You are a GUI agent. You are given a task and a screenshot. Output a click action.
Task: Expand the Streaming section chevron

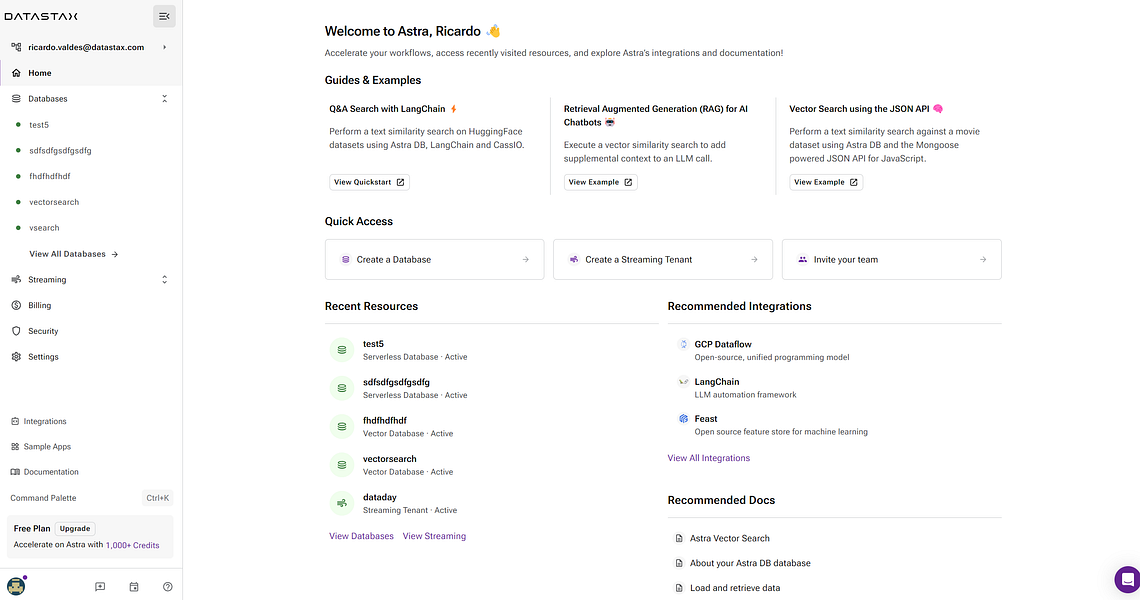pyautogui.click(x=164, y=279)
